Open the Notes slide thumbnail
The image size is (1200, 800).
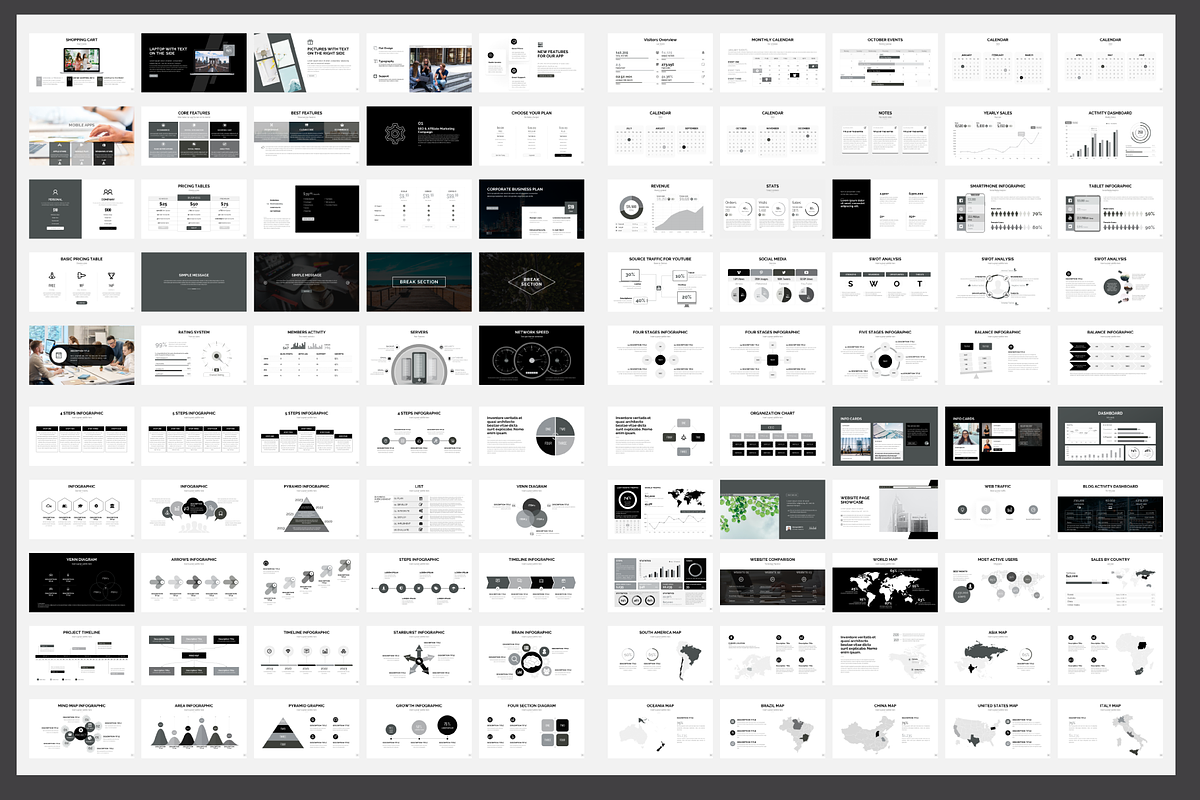[885, 135]
